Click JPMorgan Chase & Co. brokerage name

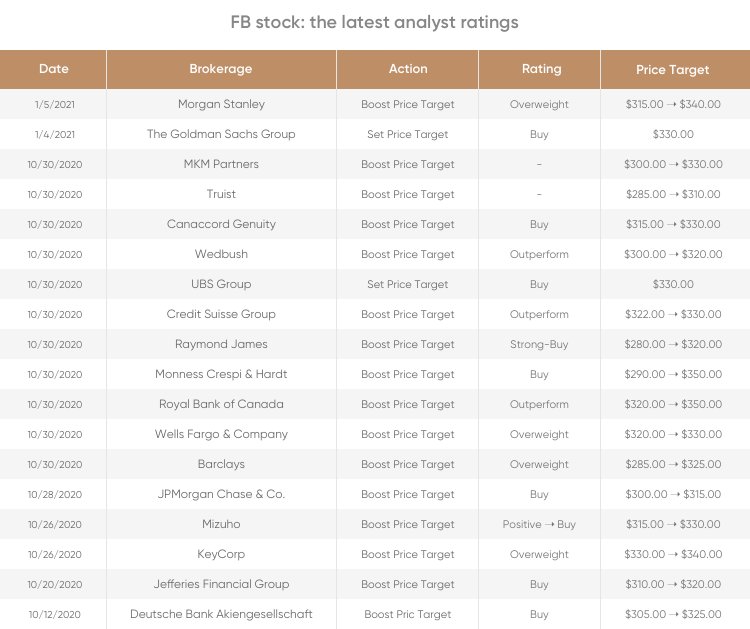(x=221, y=494)
